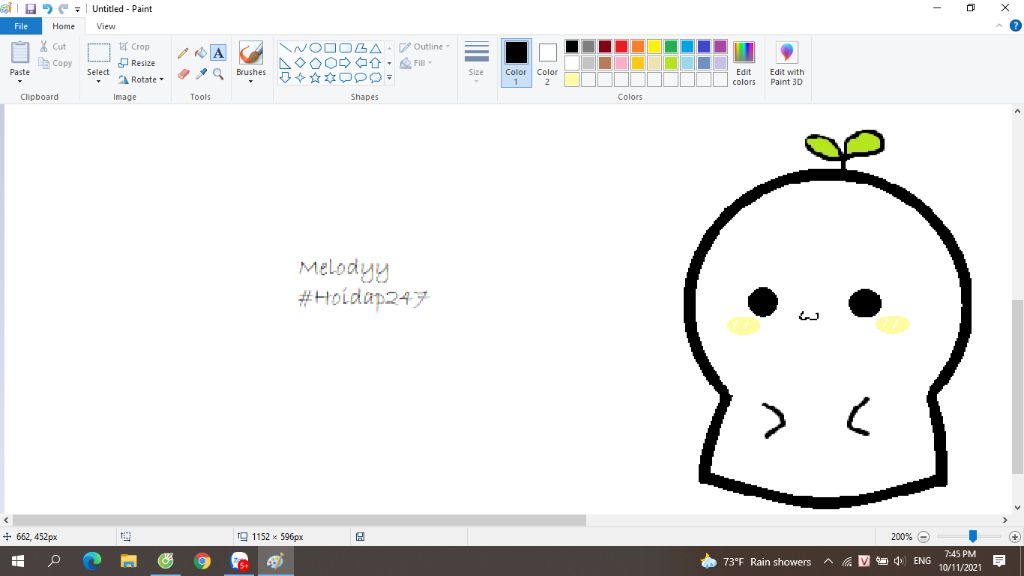Click the weather widget Rain showers
This screenshot has width=1024, height=576.
pos(755,562)
